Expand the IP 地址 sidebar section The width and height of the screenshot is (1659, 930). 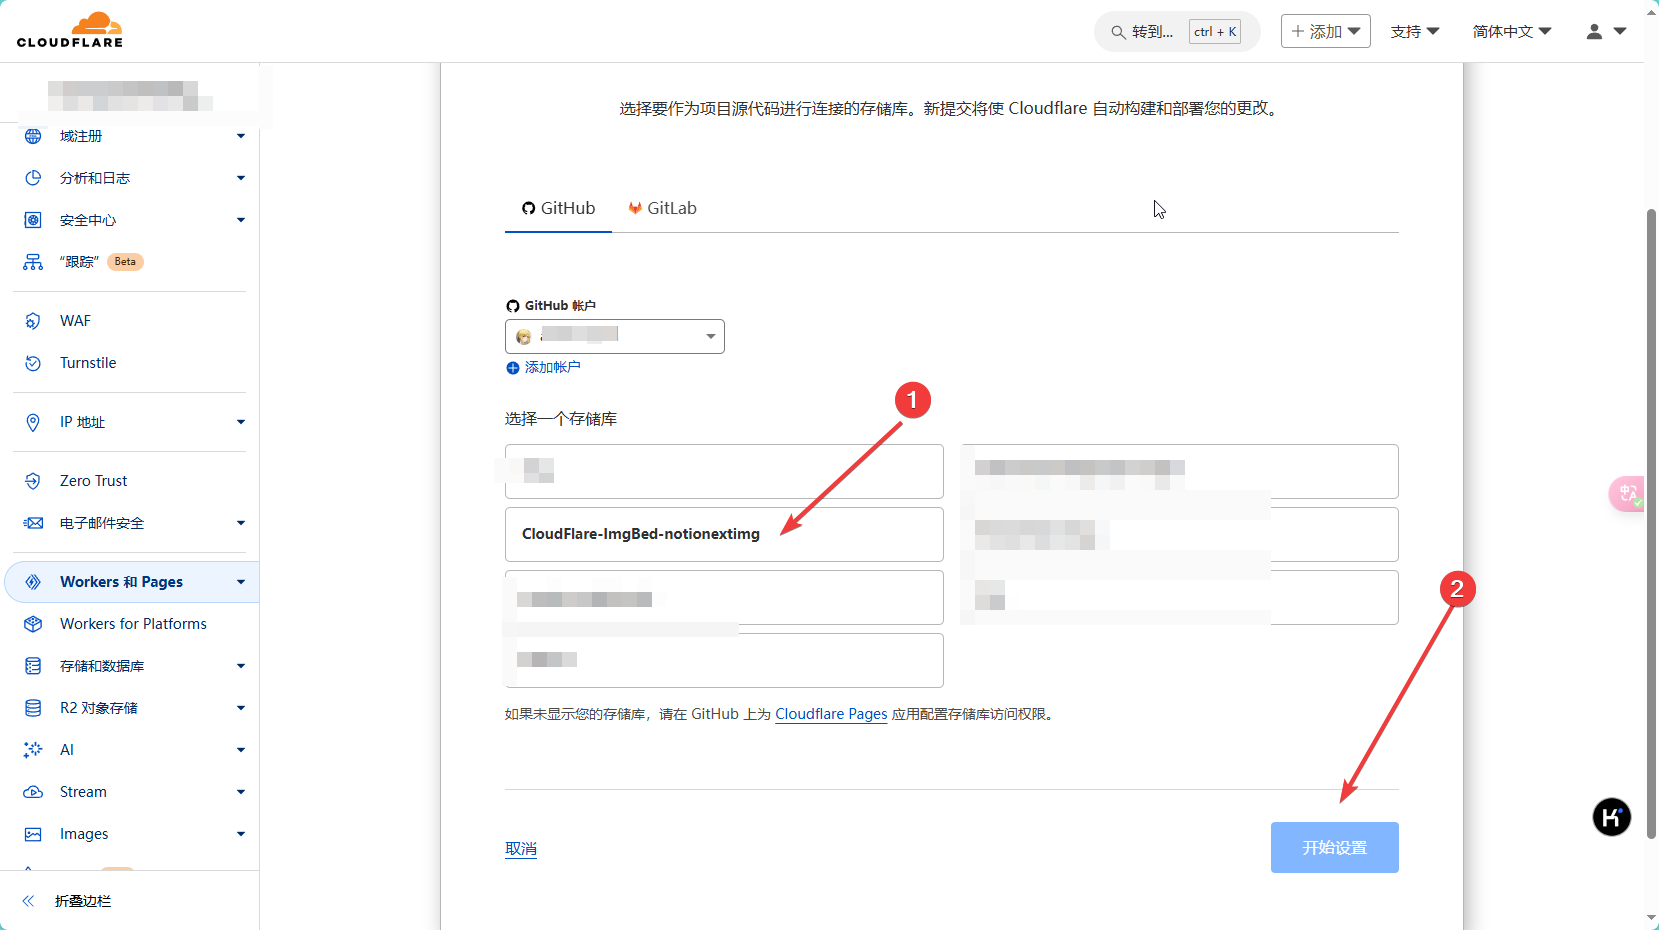(x=241, y=422)
